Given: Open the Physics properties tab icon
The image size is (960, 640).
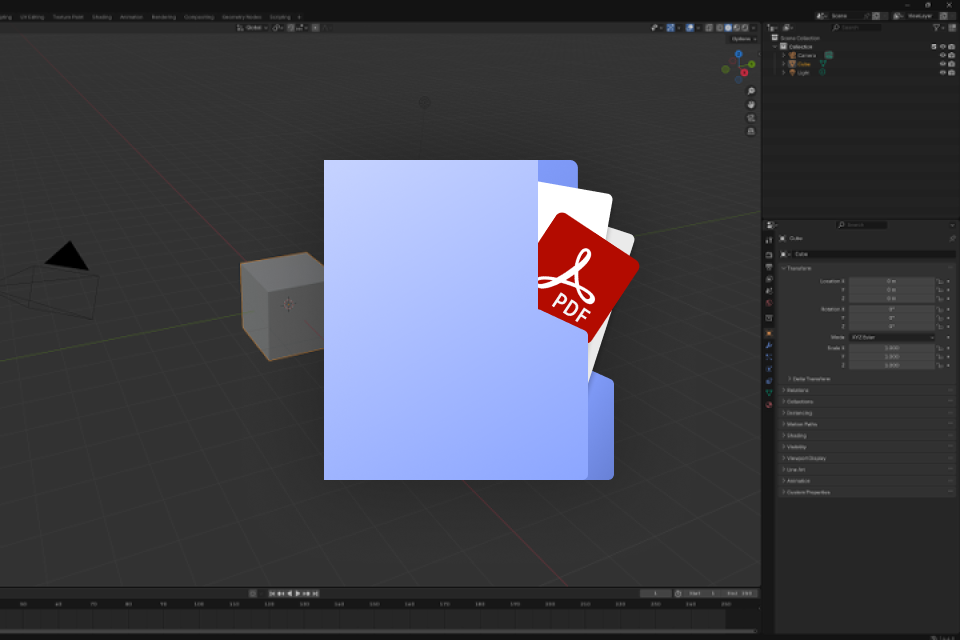Looking at the screenshot, I should click(769, 369).
